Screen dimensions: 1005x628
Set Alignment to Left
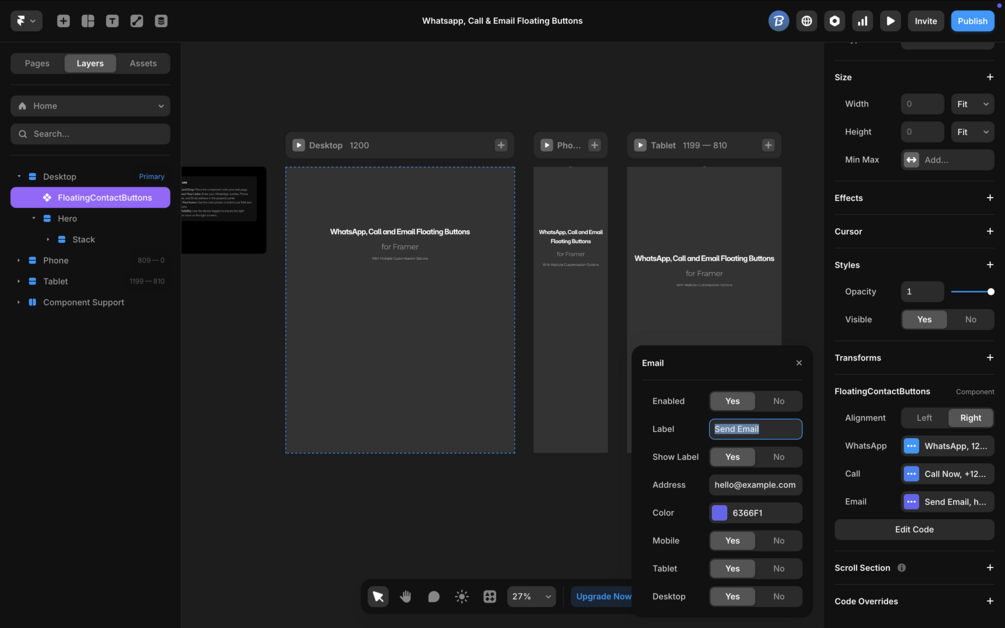coord(924,418)
